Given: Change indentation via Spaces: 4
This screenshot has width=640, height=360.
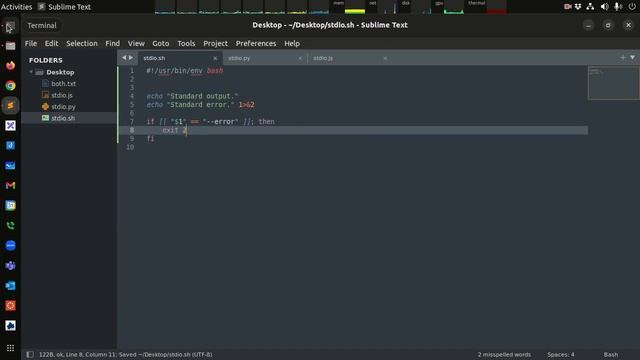Looking at the screenshot, I should coord(560,354).
